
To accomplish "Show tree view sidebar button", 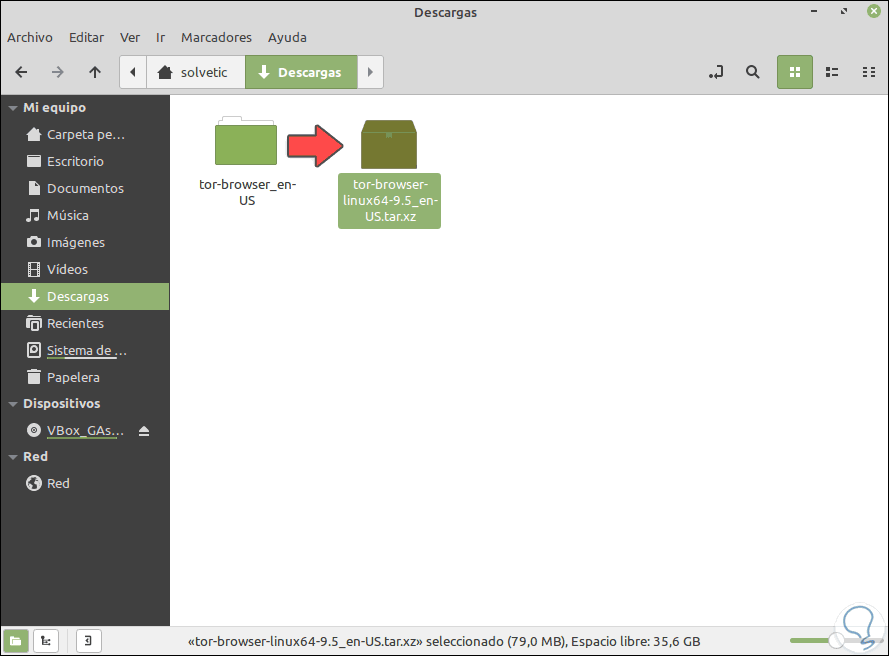I will 46,641.
